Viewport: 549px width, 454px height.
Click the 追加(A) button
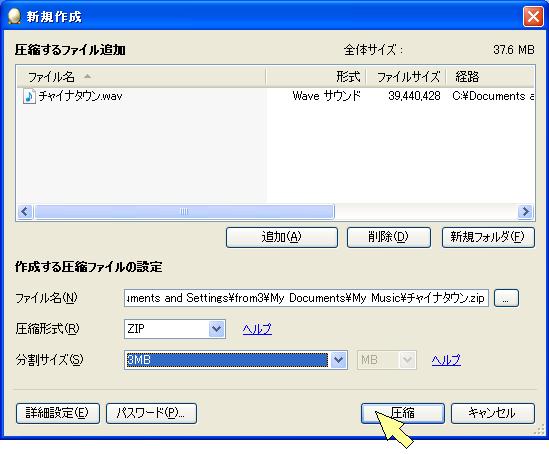282,237
